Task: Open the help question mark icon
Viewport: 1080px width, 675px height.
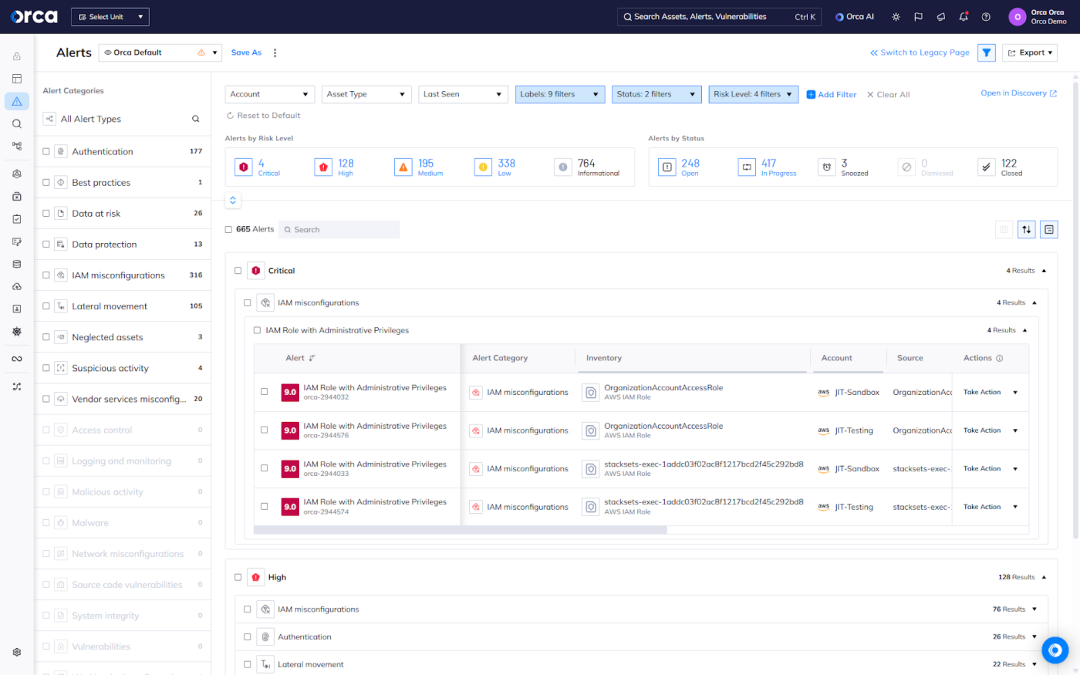Action: pos(986,17)
